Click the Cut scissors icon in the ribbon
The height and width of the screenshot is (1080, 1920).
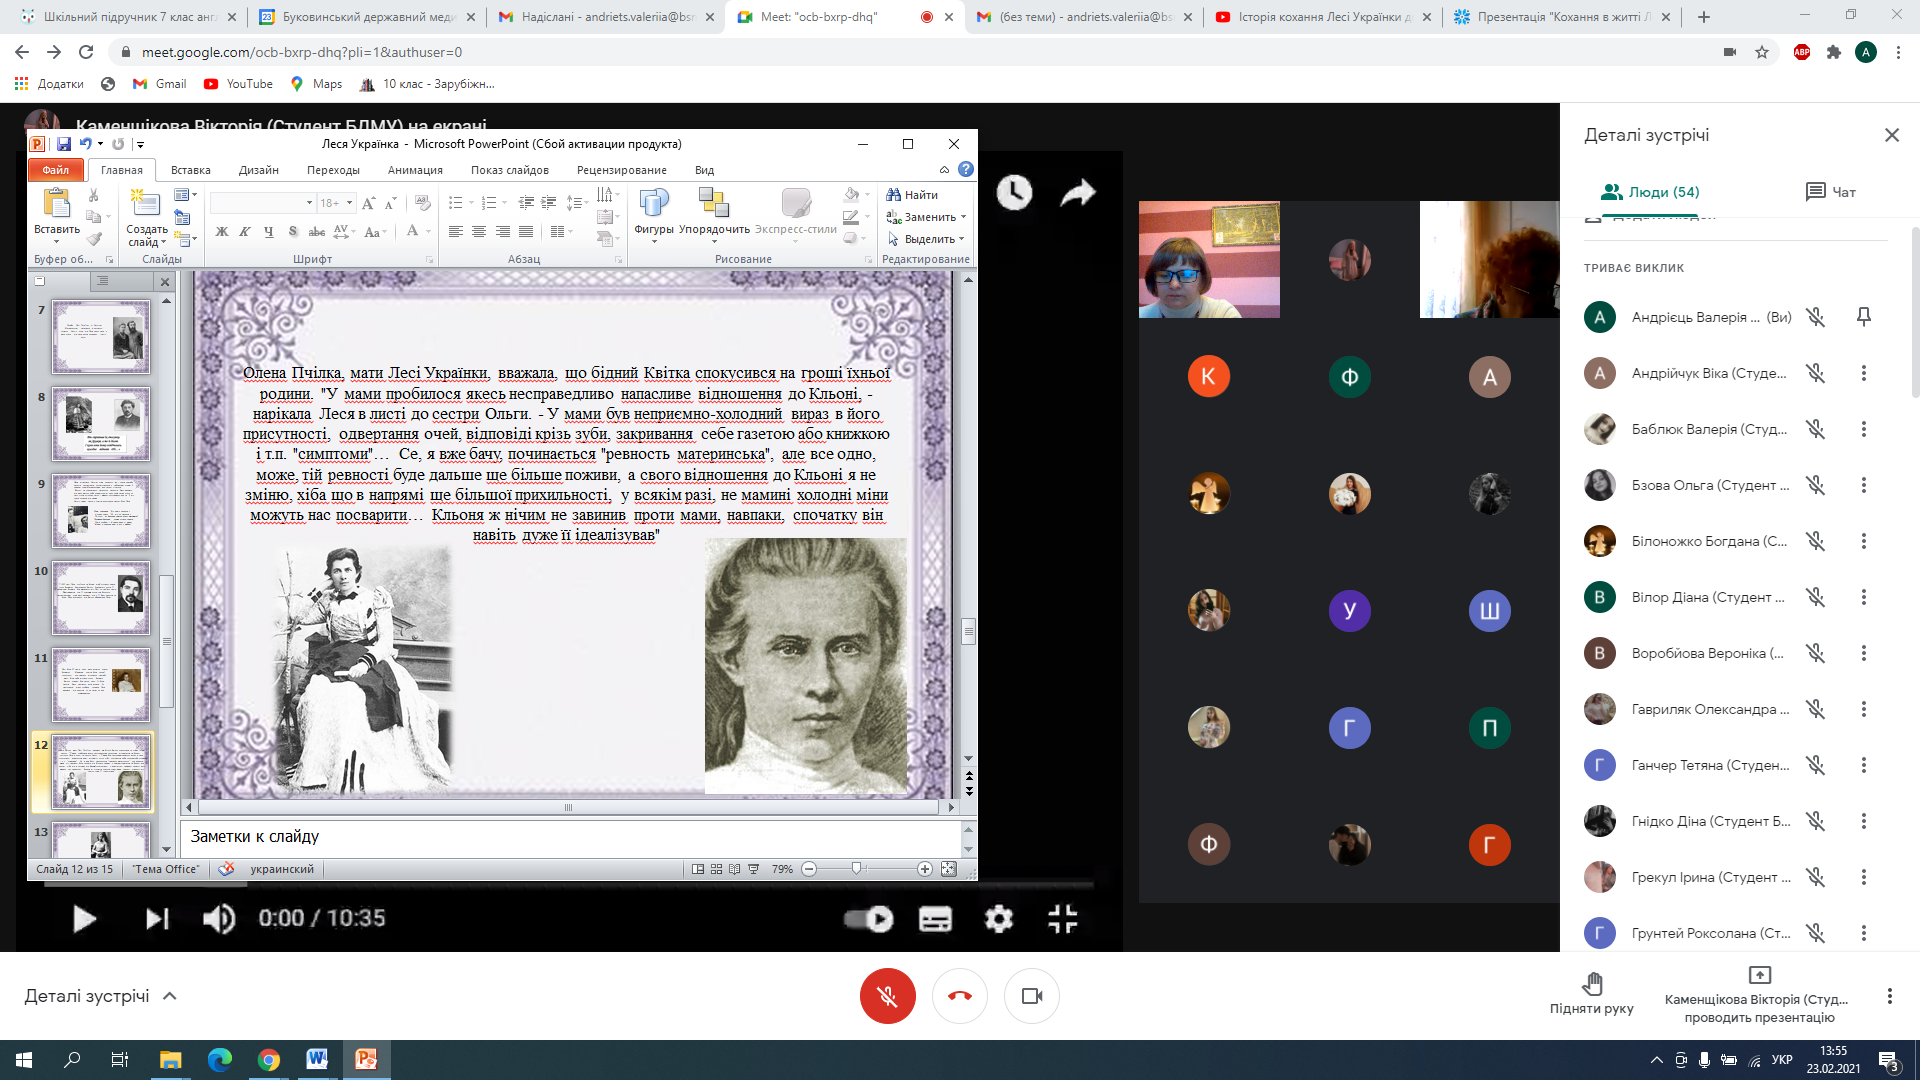click(x=93, y=195)
